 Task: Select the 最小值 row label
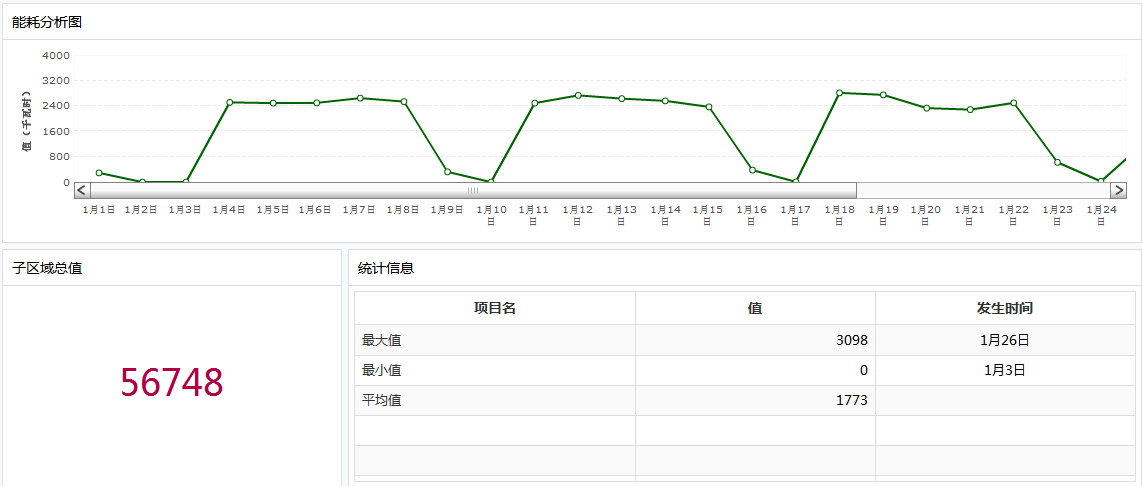[381, 370]
